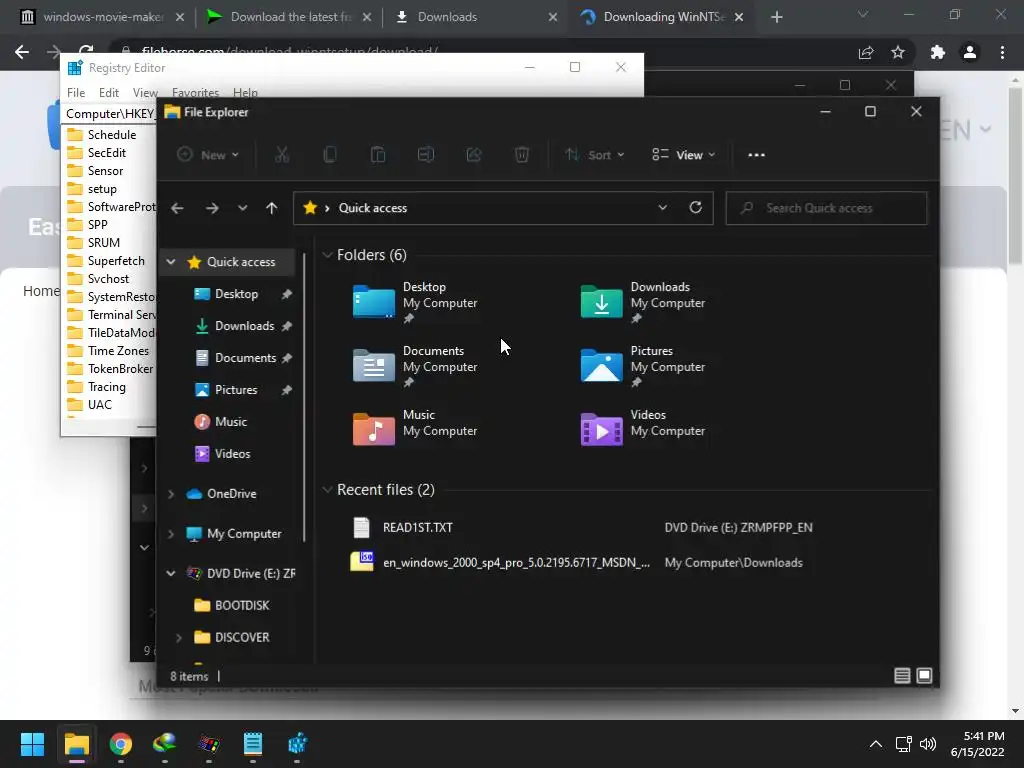The image size is (1024, 768).
Task: Go forward with File Explorer forward arrow
Action: [x=212, y=208]
